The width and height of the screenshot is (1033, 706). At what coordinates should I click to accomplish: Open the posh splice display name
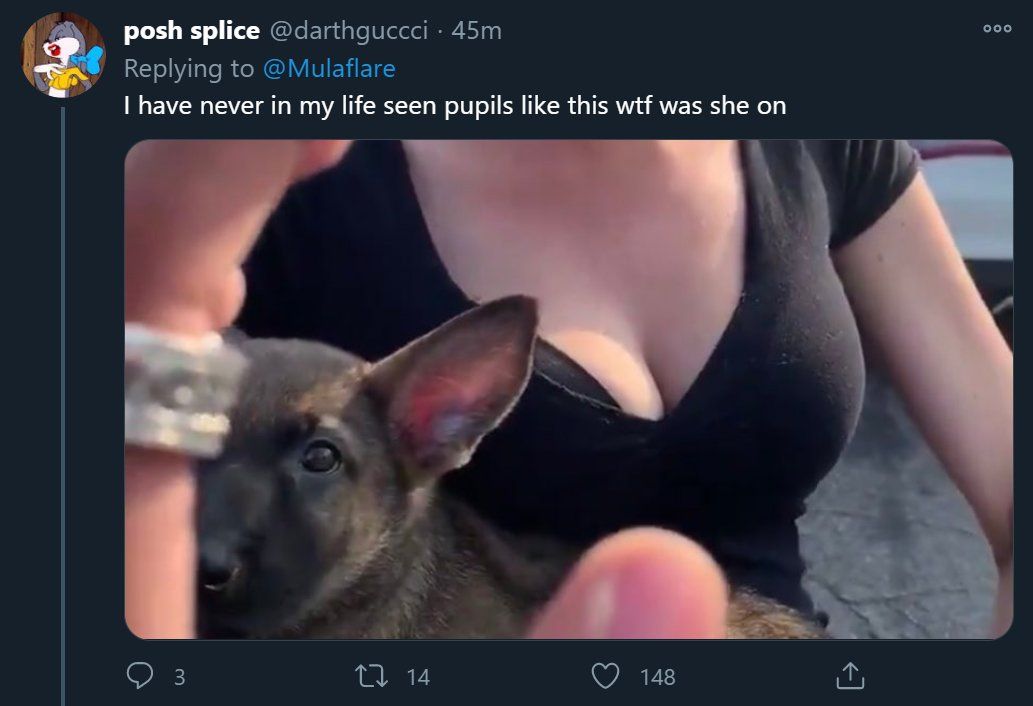click(x=192, y=30)
